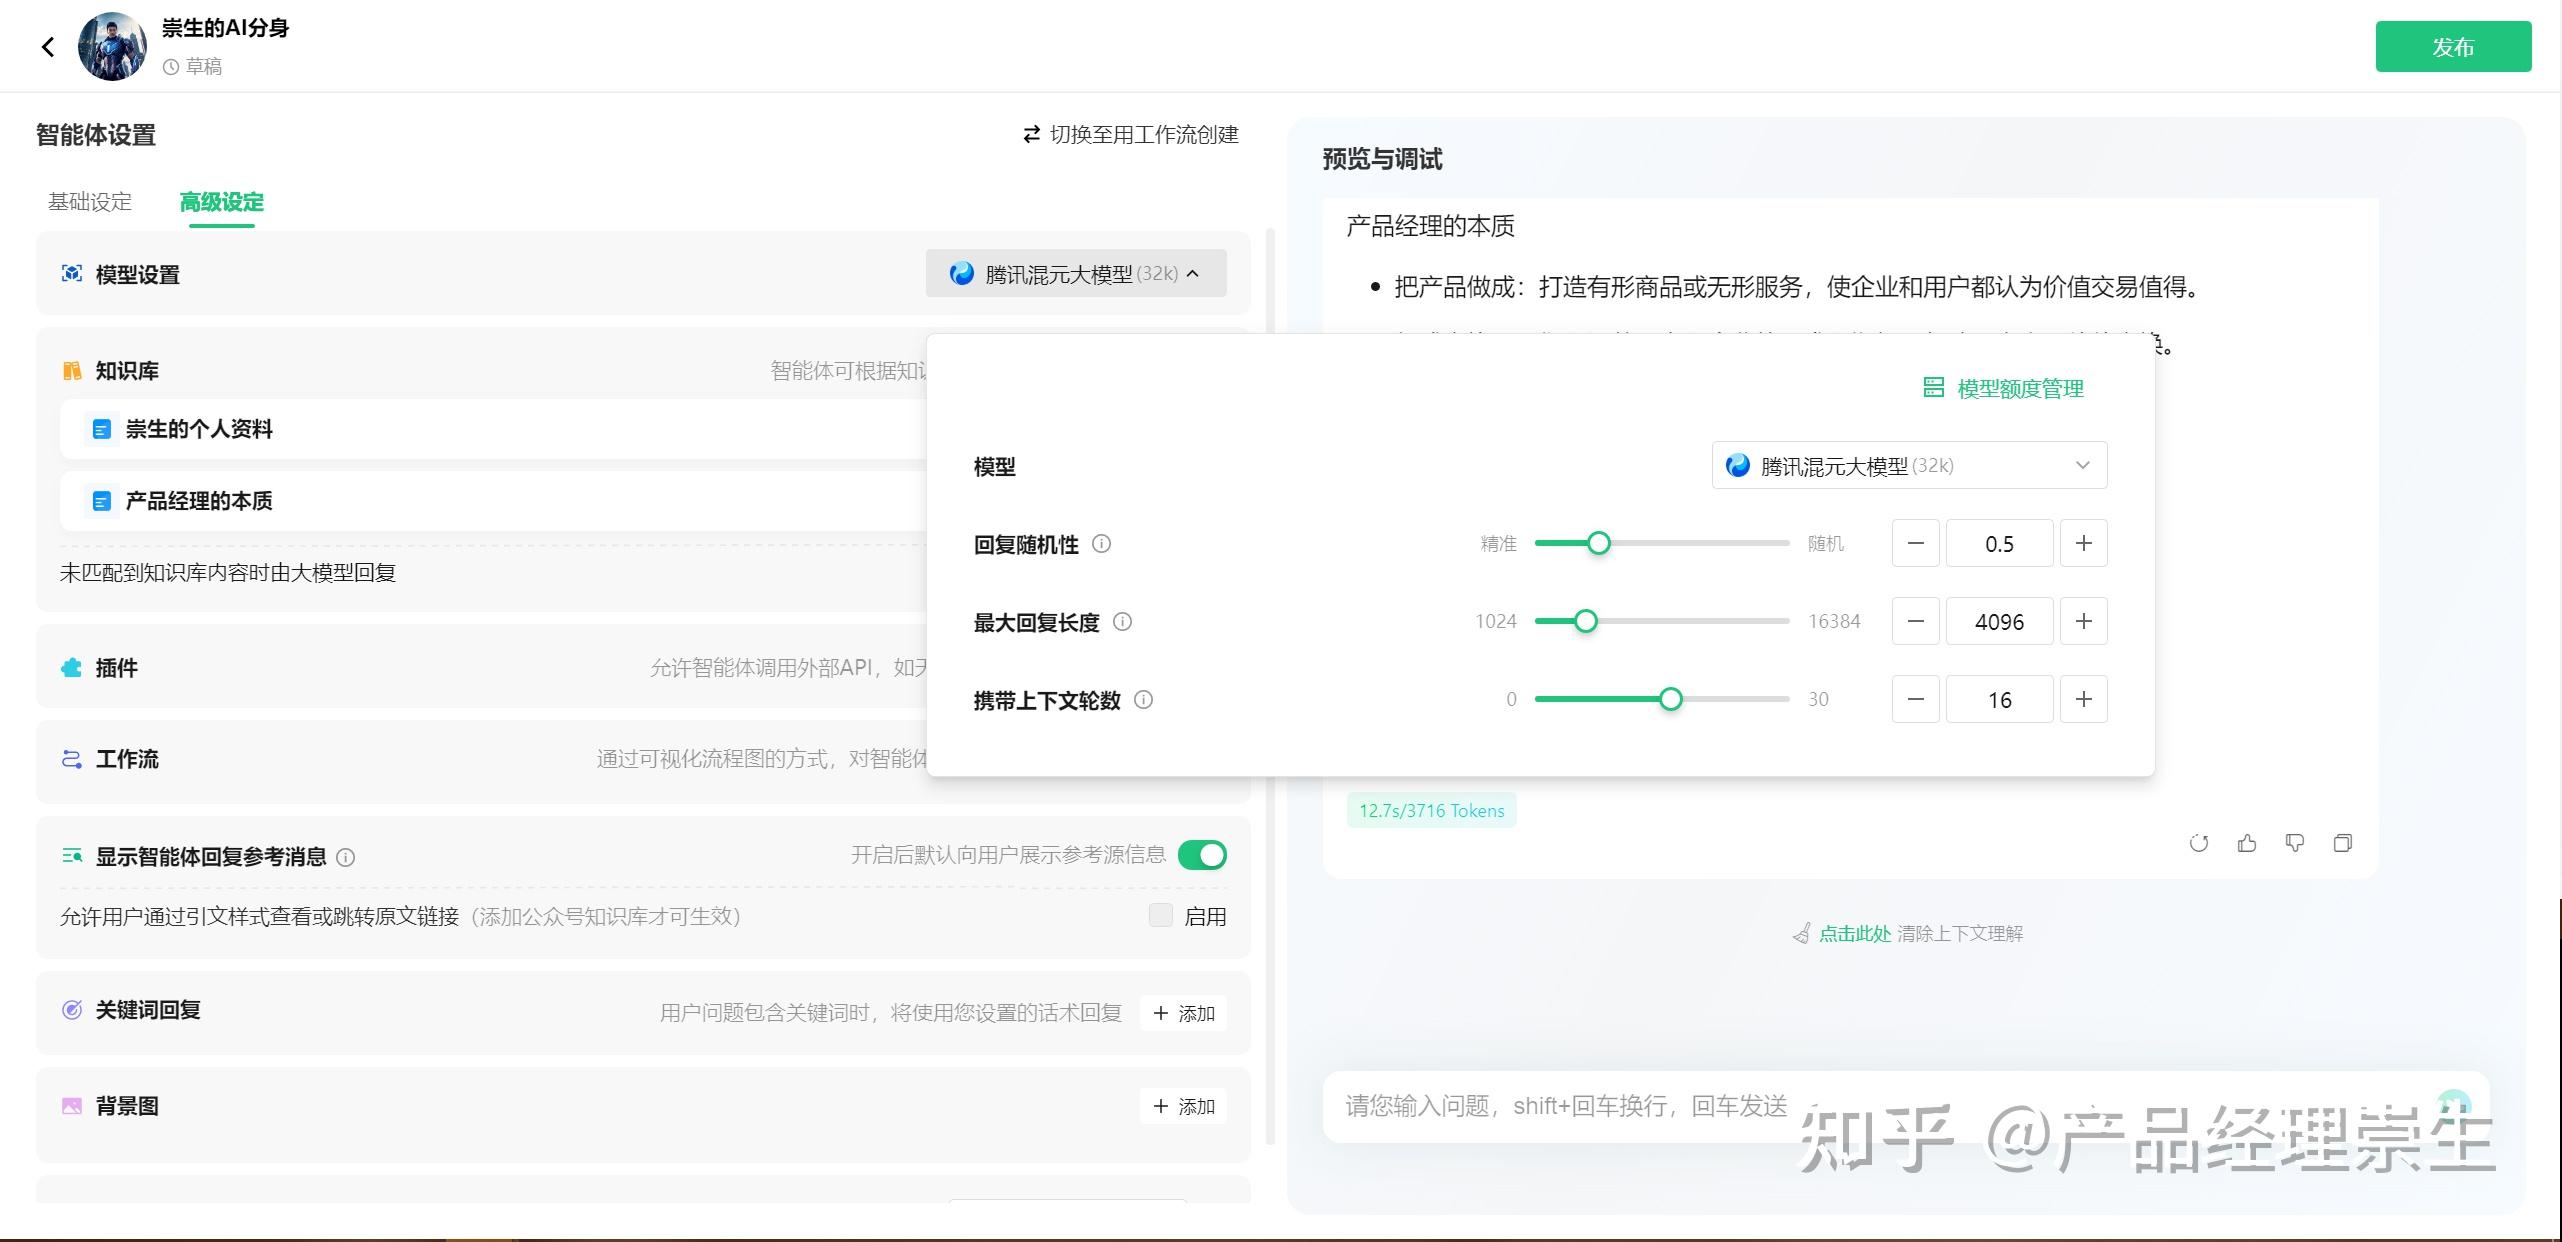
Task: Click info icon next to 回复随机性
Action: click(1101, 544)
